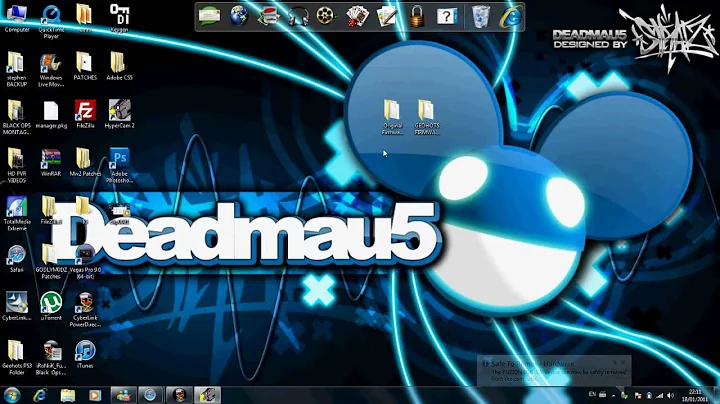The image size is (720, 404).
Task: Click the question mark help dock icon
Action: 446,17
